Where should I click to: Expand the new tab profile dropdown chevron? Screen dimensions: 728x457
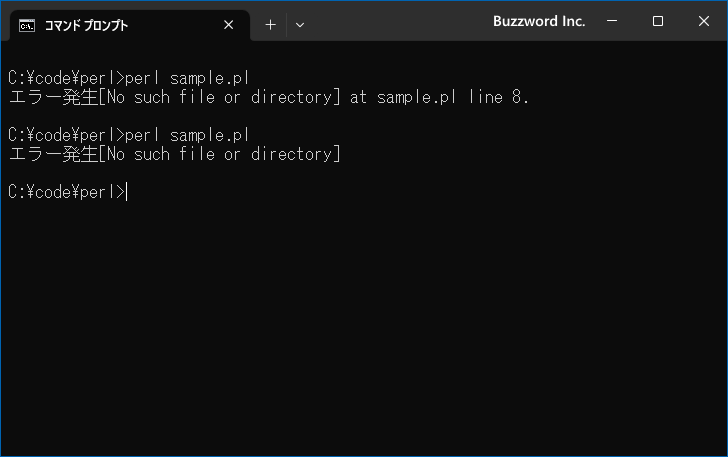pos(300,25)
